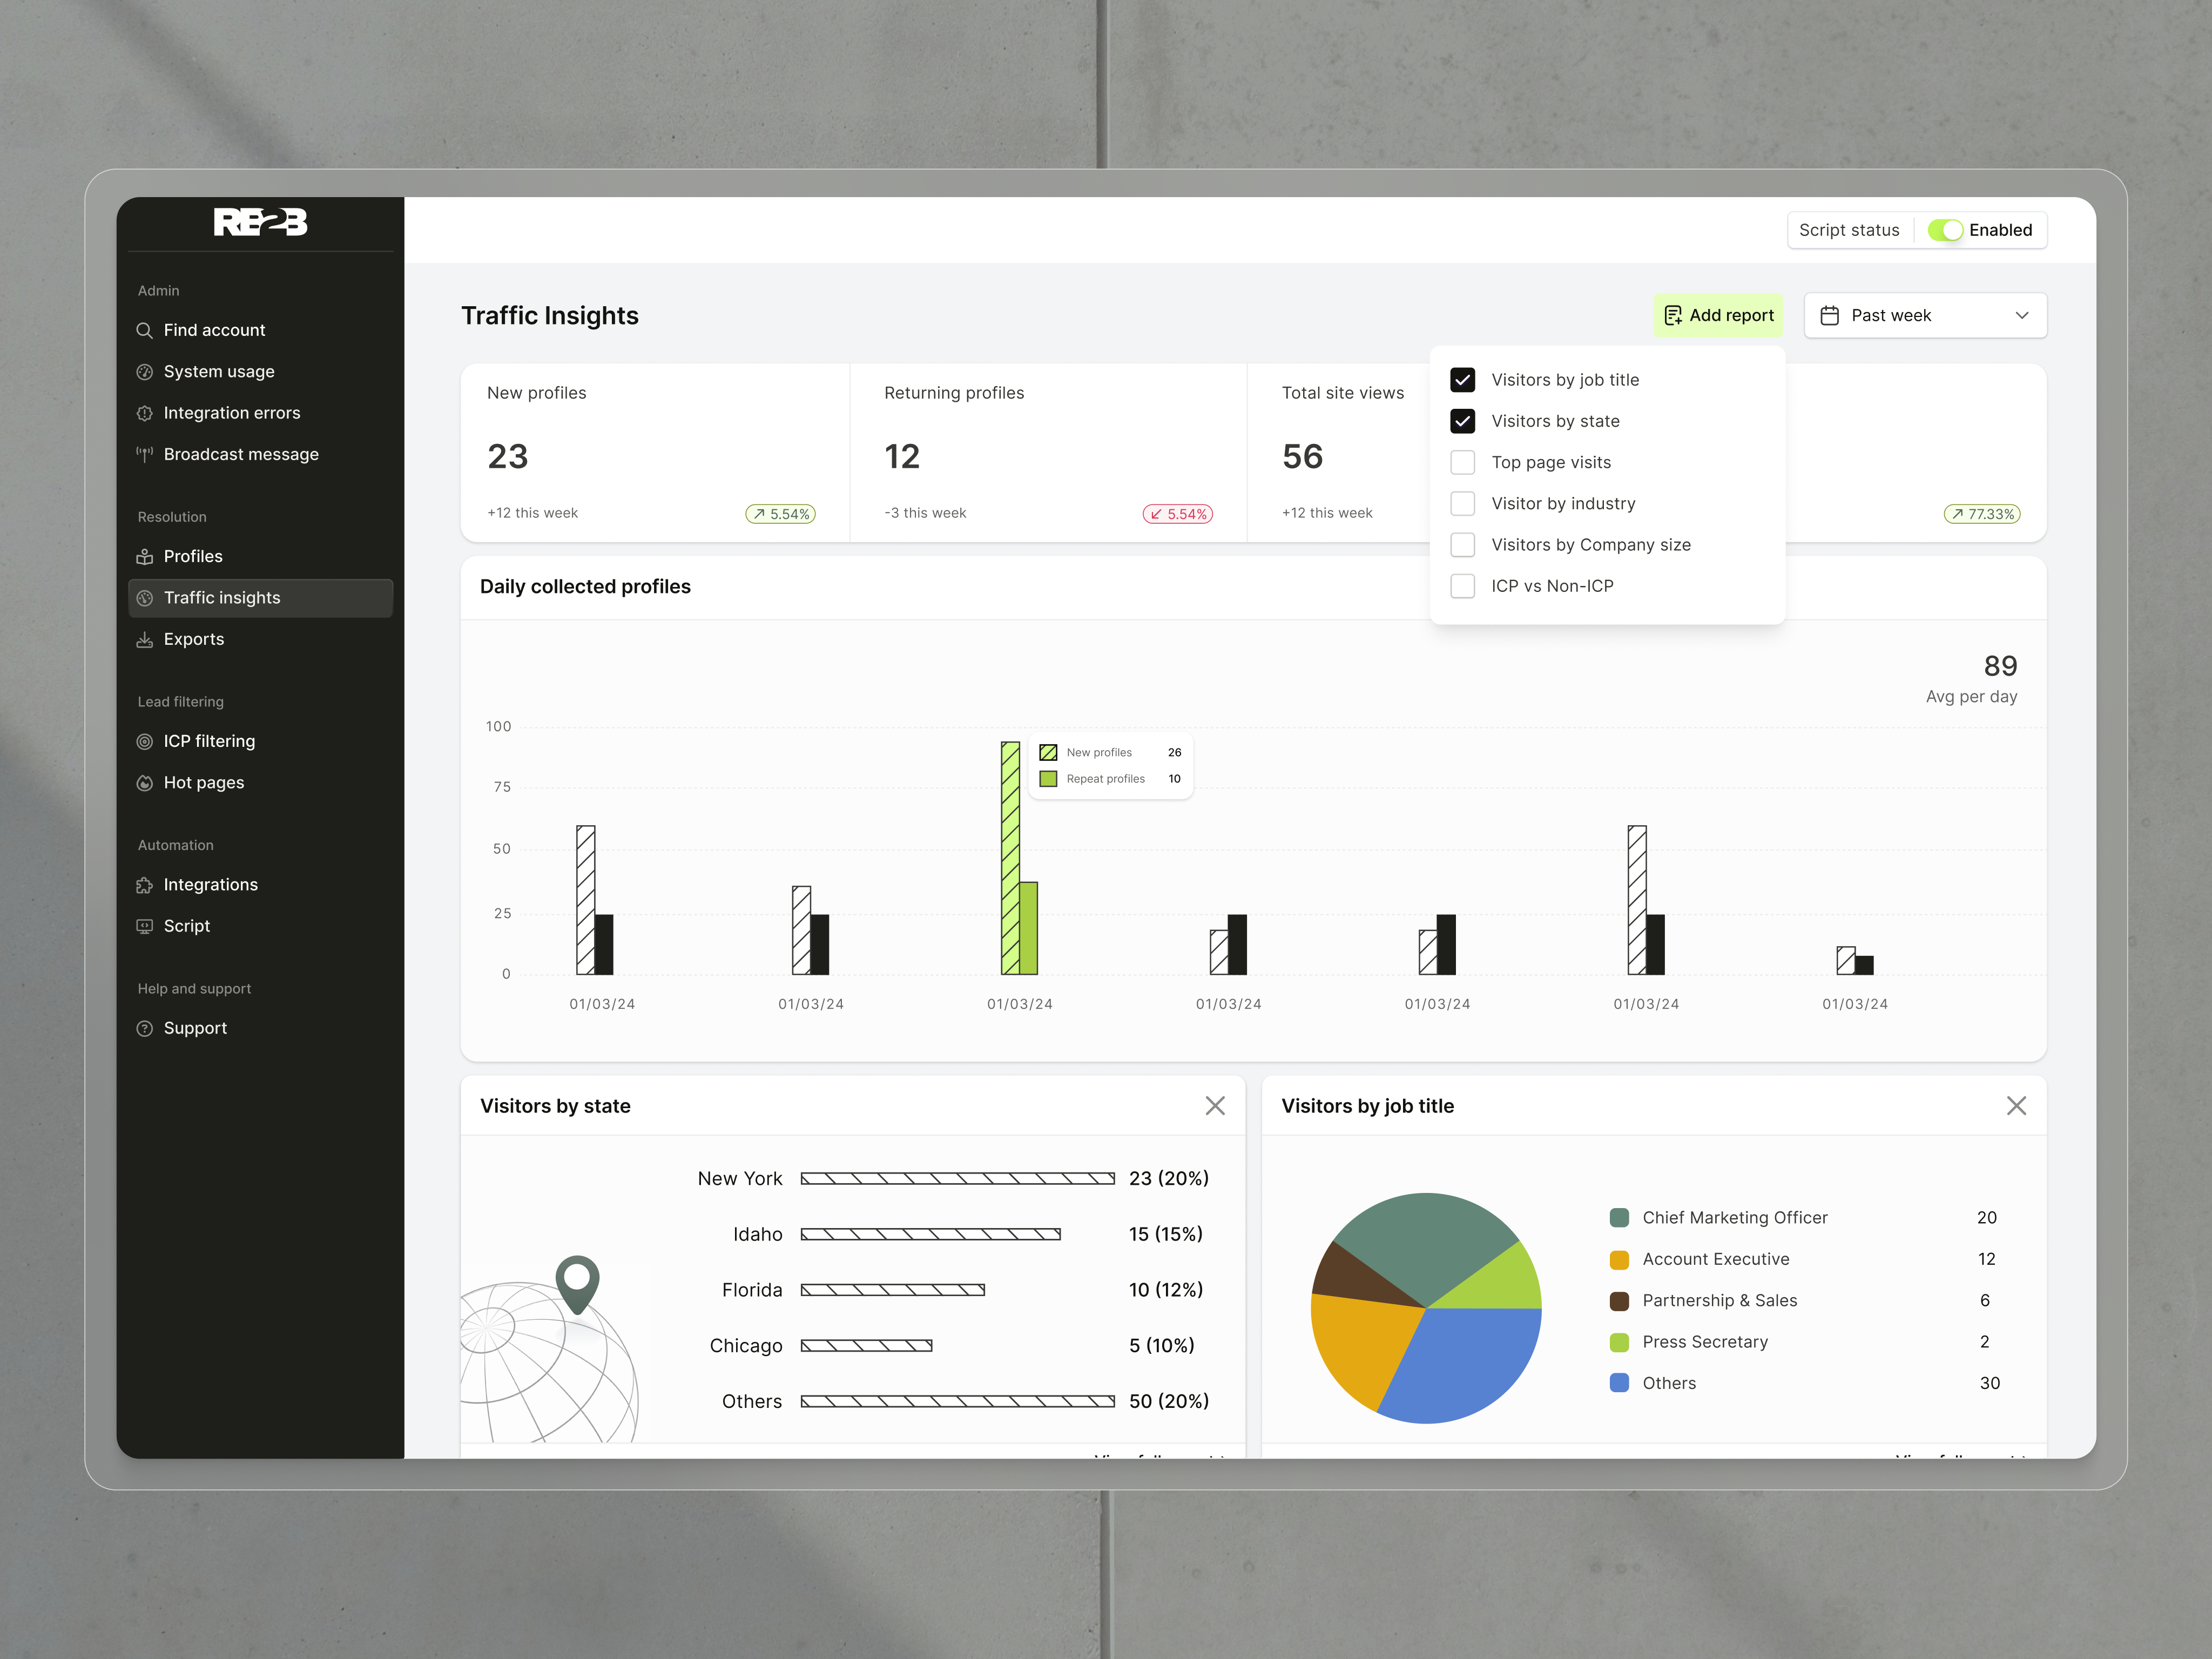
Task: Open ICP filtering via its target icon
Action: [x=146, y=740]
